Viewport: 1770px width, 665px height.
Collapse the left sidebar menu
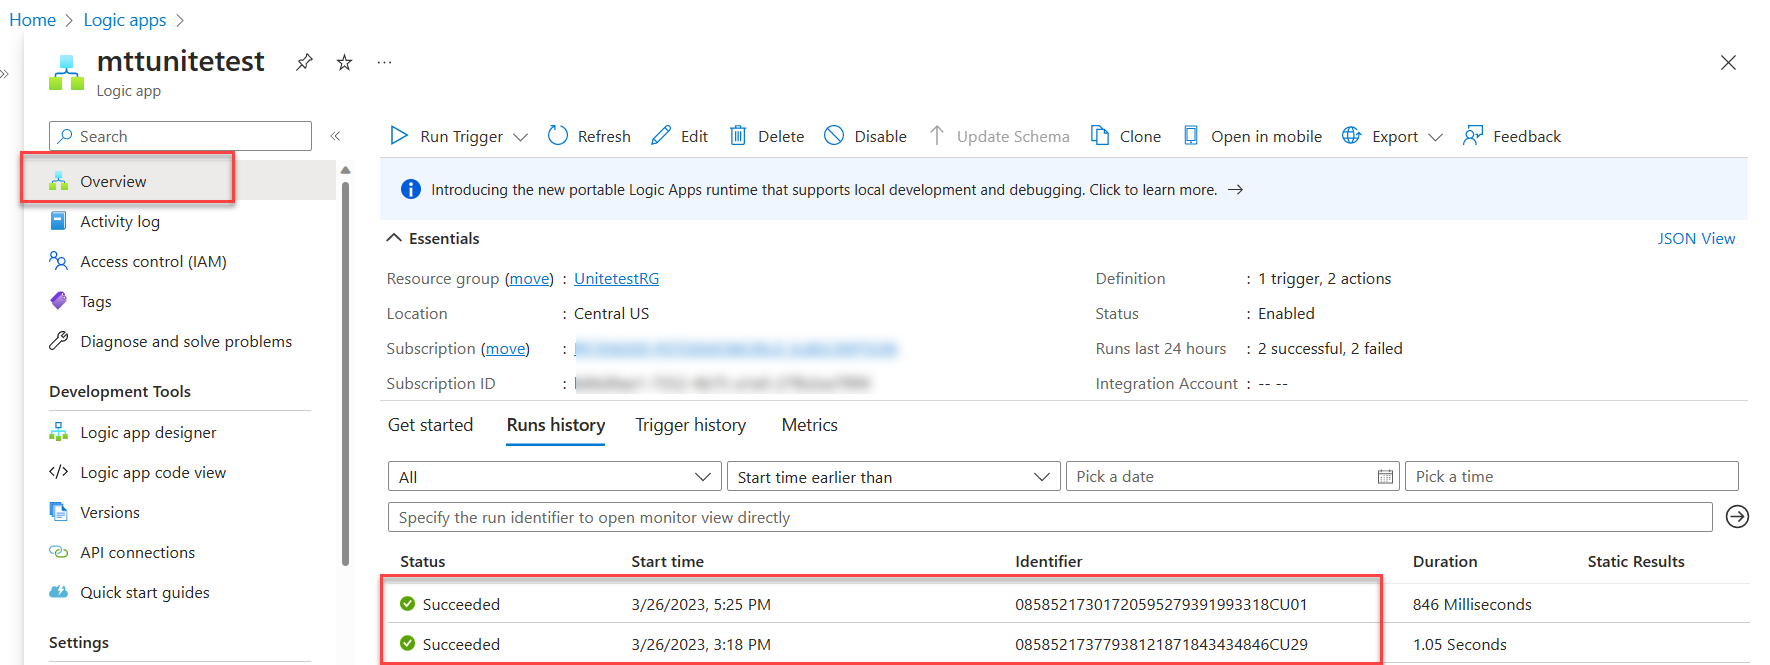click(336, 136)
